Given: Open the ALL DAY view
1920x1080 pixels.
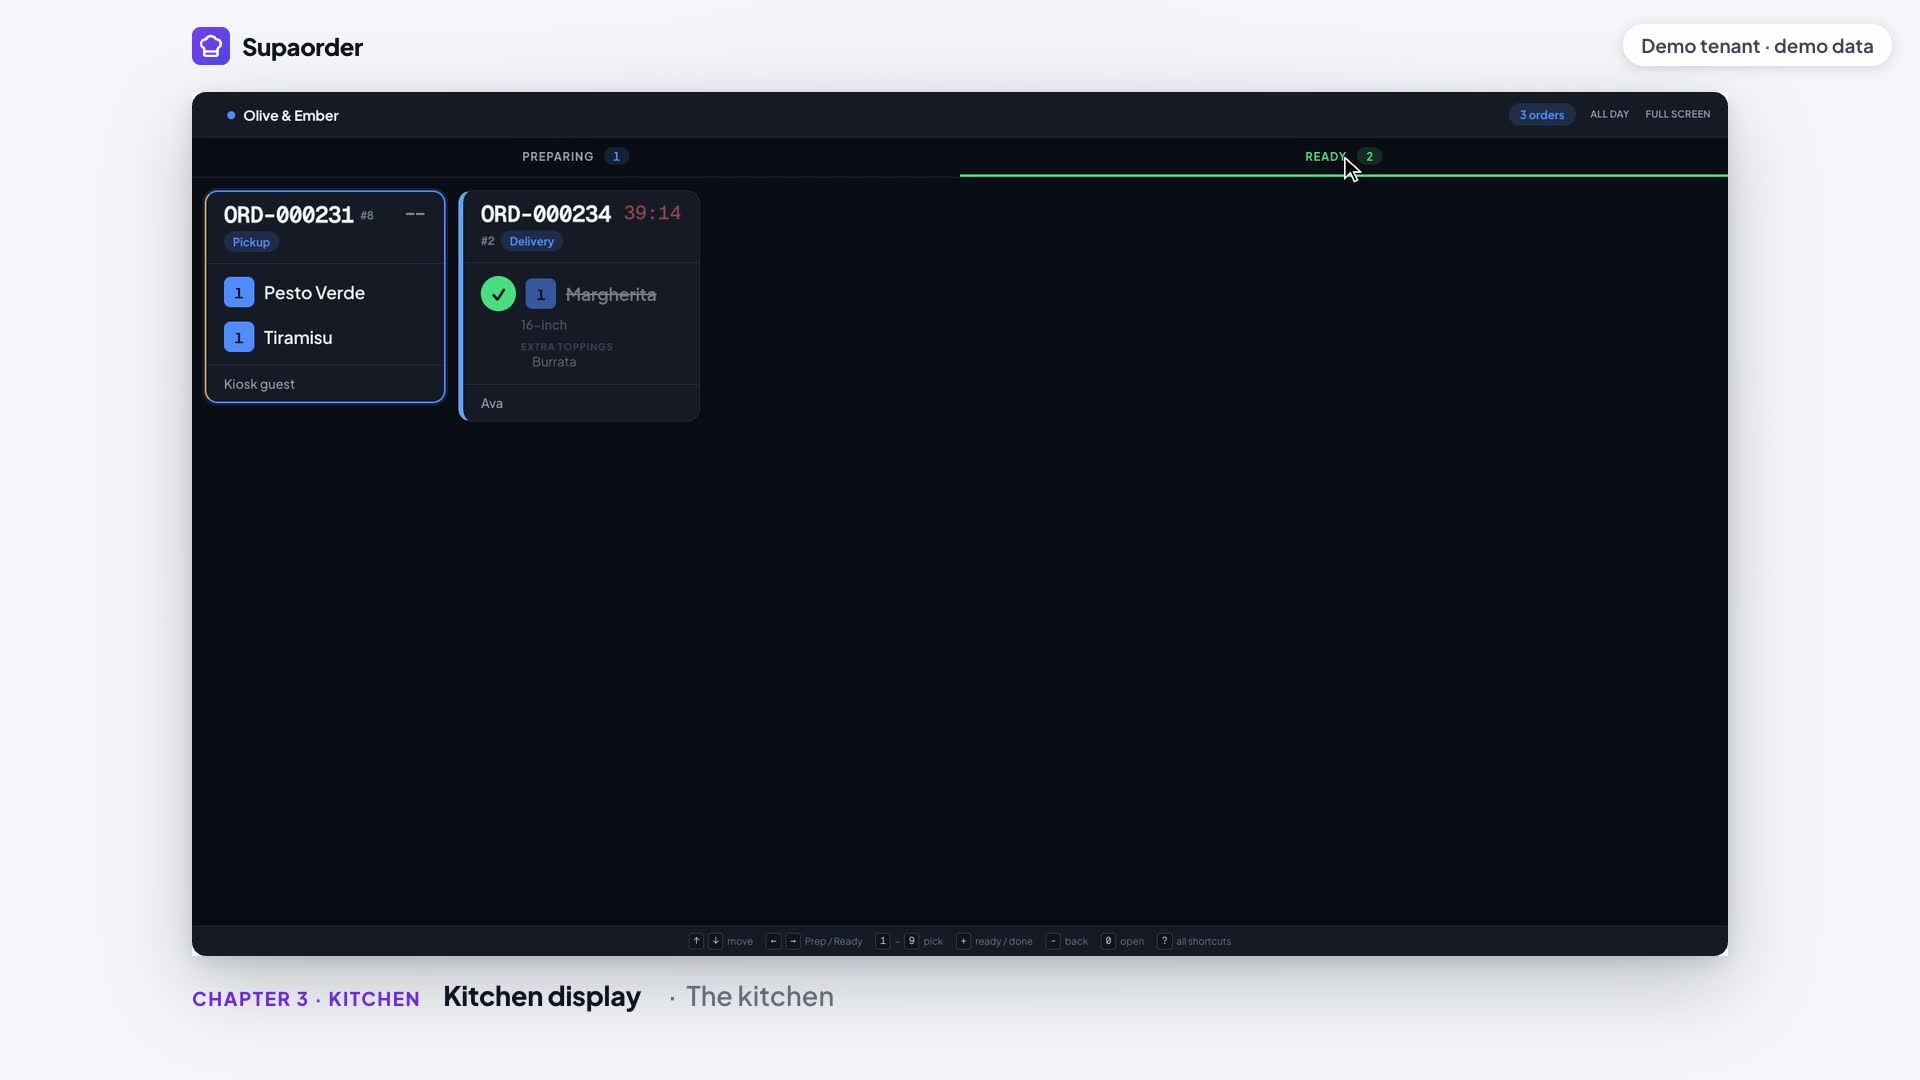Looking at the screenshot, I should click(1609, 115).
